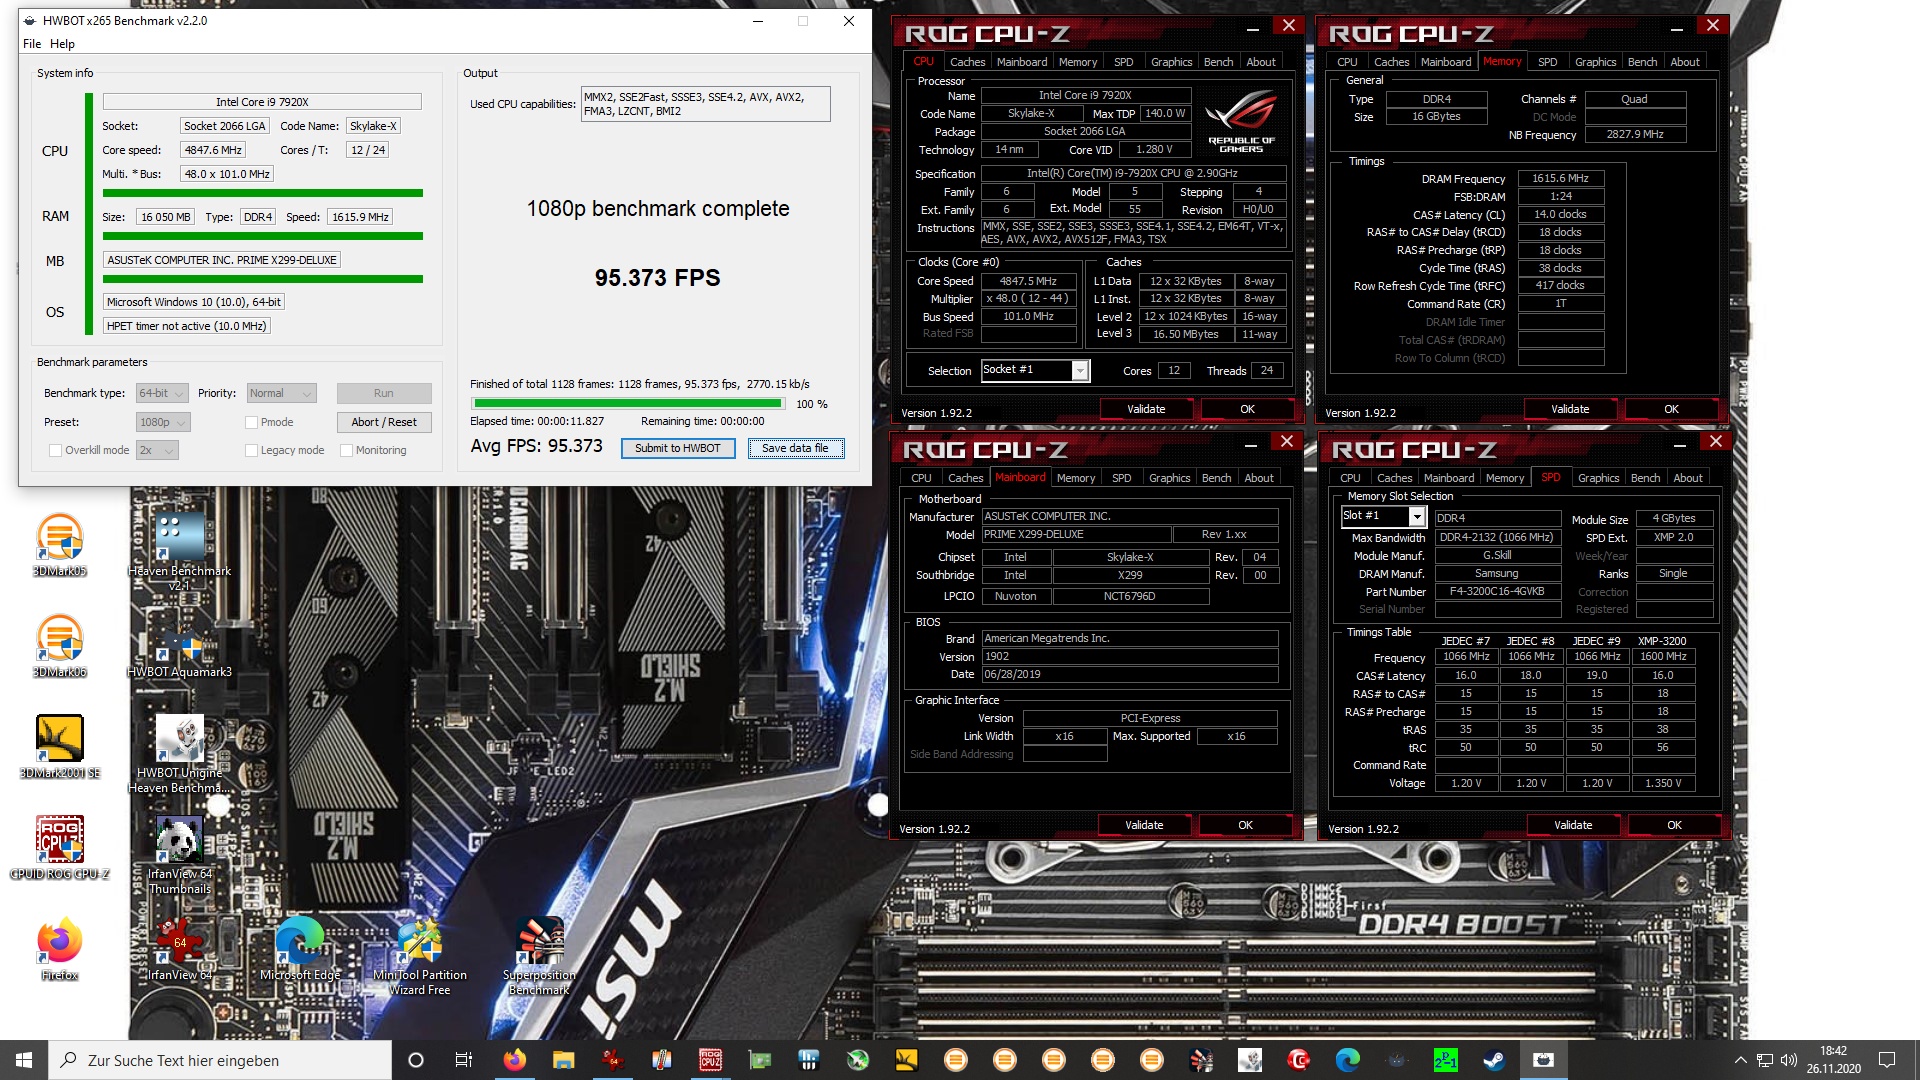Open Overkill 2x multiplier dropdown
Viewport: 1920px width, 1080px height.
[x=157, y=450]
